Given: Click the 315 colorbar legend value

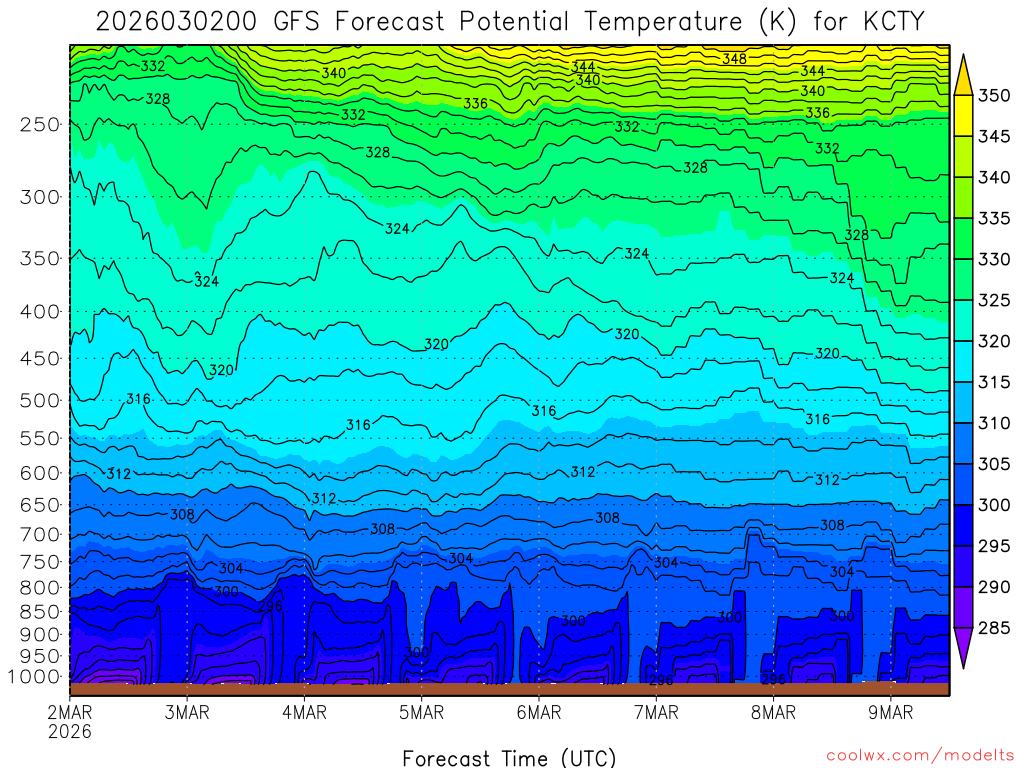Looking at the screenshot, I should click(994, 383).
